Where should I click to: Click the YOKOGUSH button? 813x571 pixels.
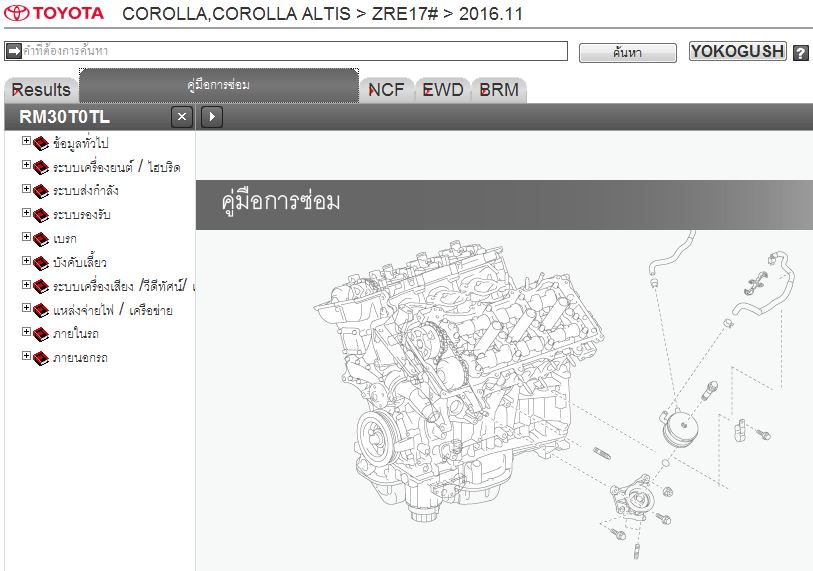737,51
